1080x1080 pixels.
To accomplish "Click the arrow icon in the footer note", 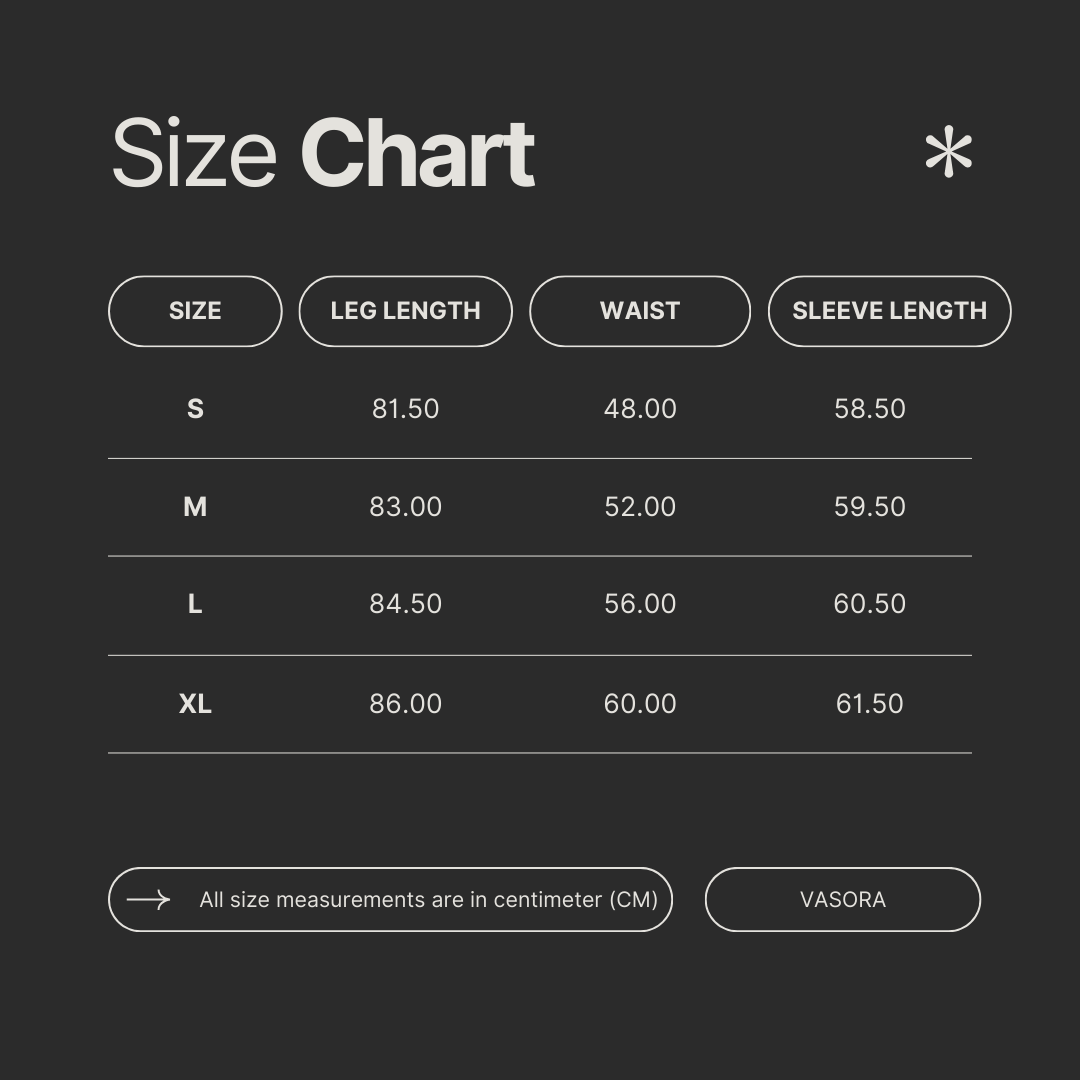I will [148, 900].
